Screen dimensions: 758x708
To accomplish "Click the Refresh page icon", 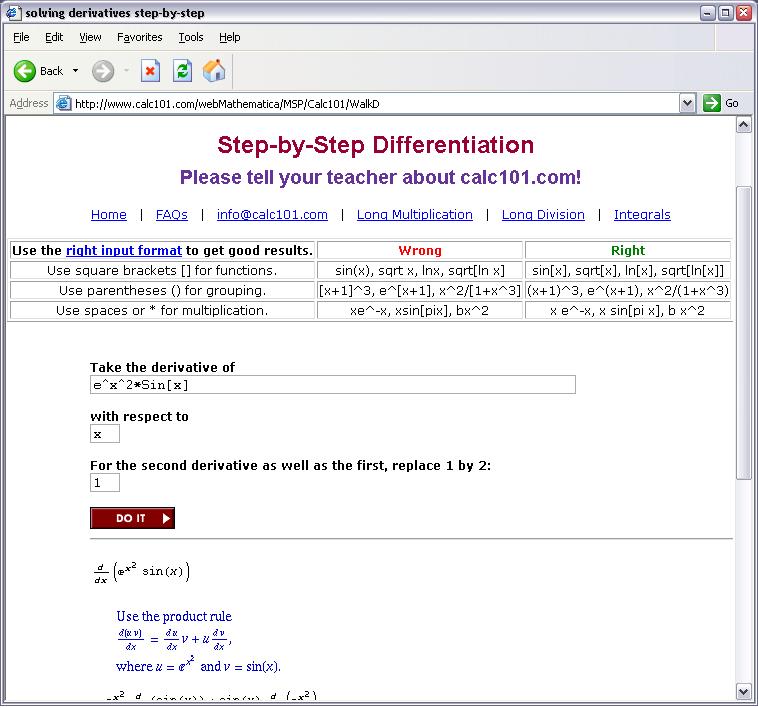I will pyautogui.click(x=182, y=71).
